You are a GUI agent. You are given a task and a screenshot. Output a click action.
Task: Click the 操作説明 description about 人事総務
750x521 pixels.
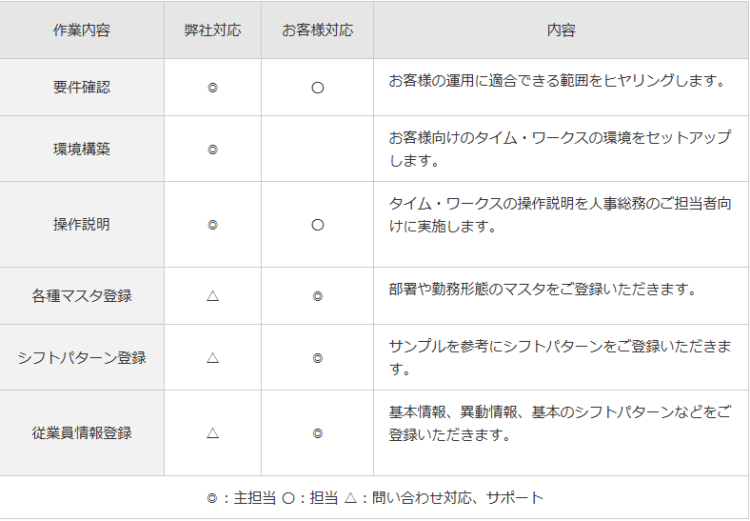(559, 215)
